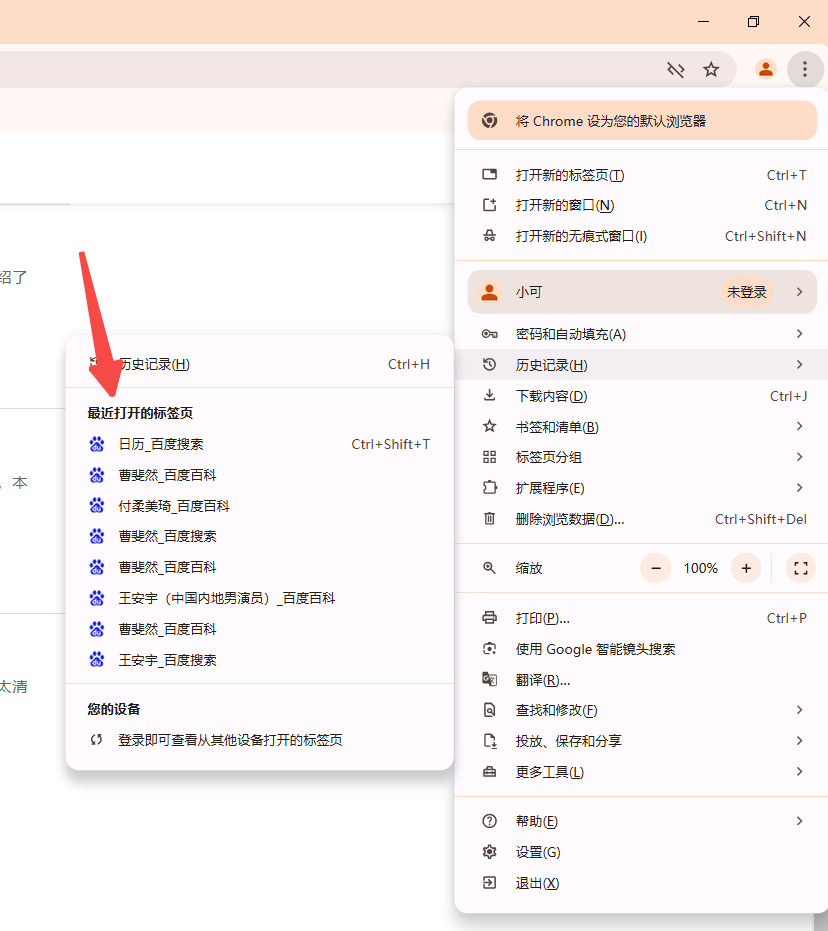Click the key icon for passwords

489,334
